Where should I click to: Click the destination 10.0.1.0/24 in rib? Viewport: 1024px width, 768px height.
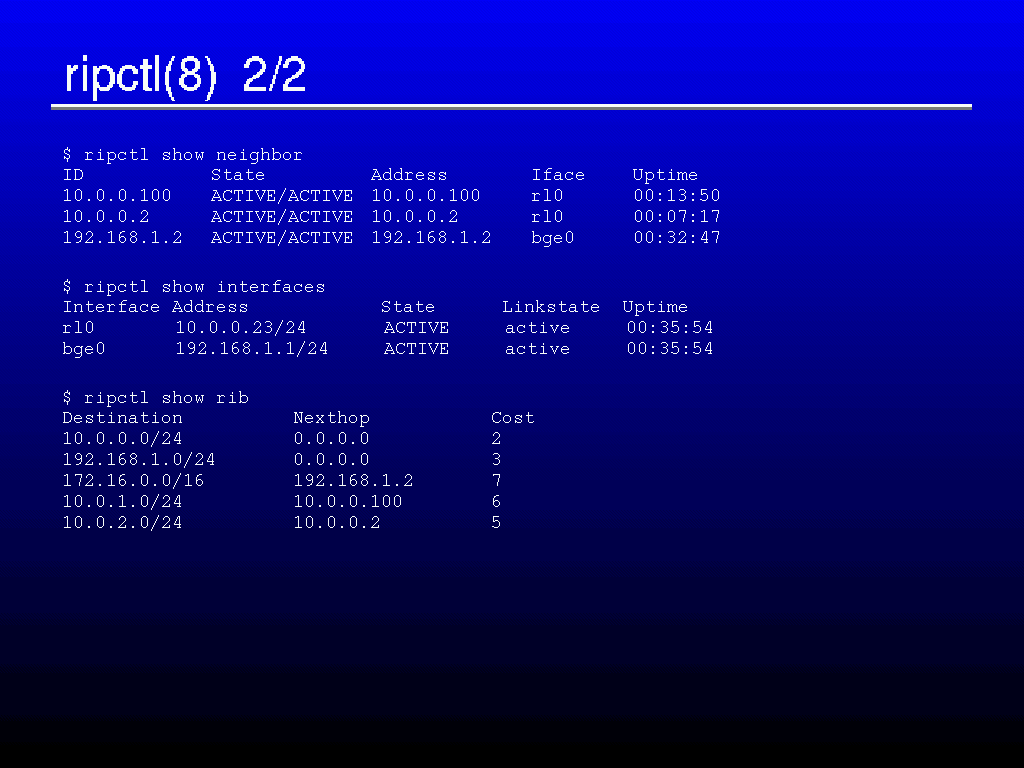click(122, 502)
